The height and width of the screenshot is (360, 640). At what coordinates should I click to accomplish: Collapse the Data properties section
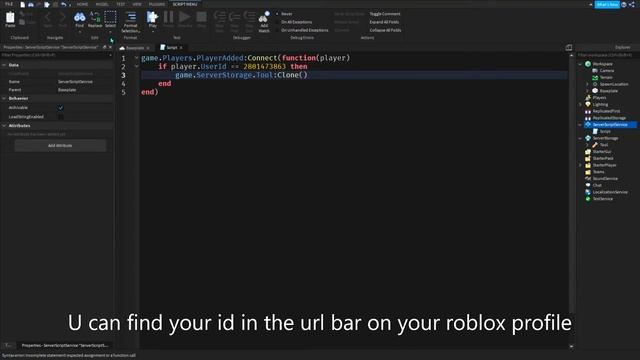[x=4, y=65]
